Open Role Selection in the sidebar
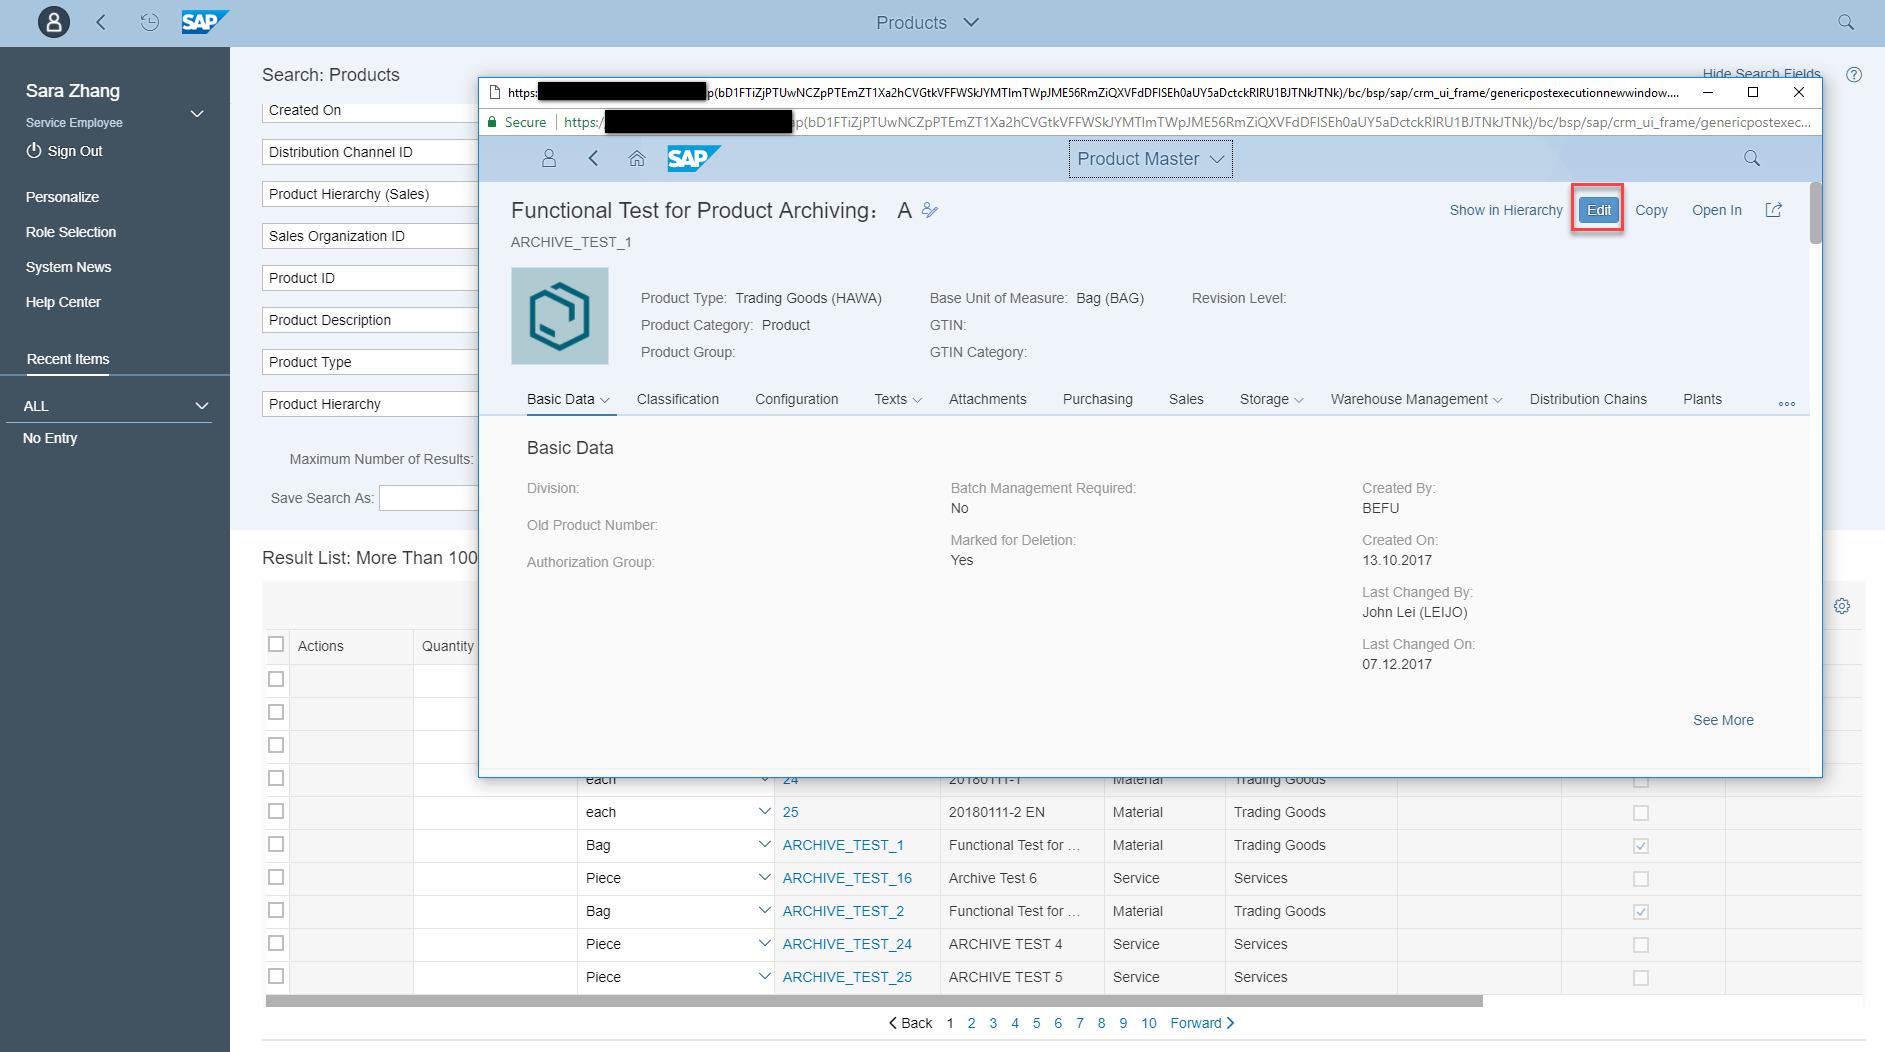Screen dimensions: 1885x1052 pos(71,232)
